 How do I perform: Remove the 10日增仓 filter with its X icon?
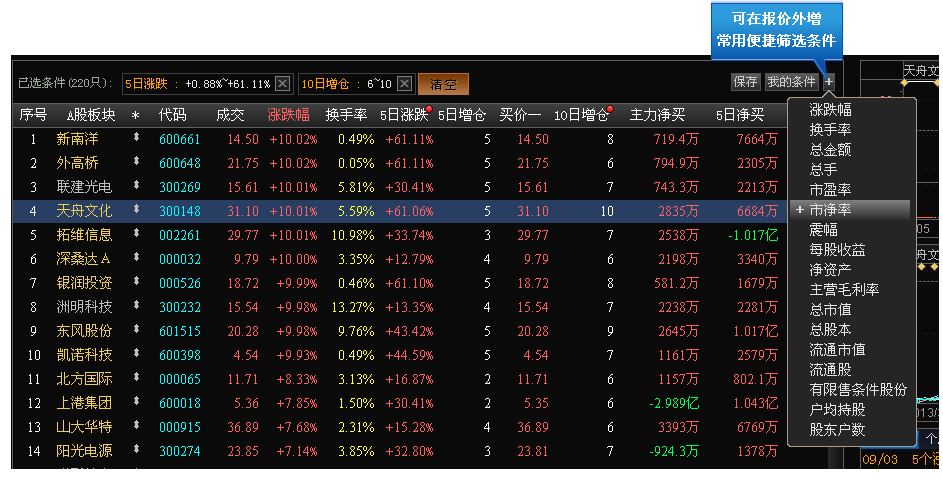[405, 84]
